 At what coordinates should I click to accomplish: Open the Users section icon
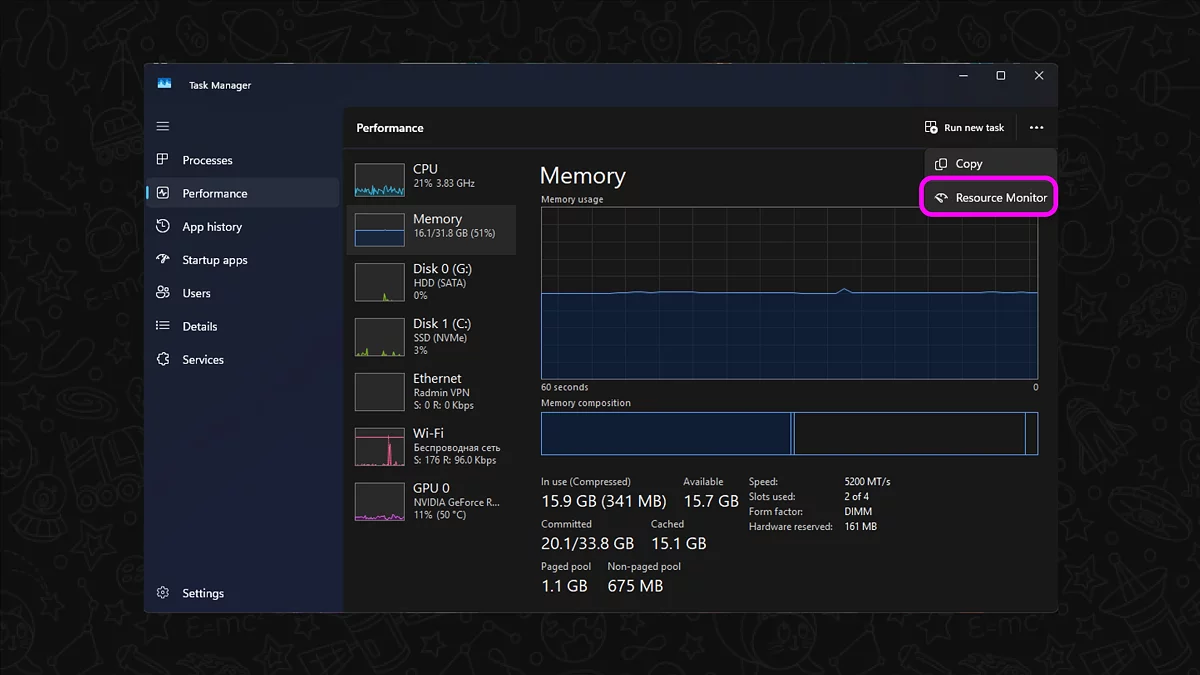tap(163, 293)
